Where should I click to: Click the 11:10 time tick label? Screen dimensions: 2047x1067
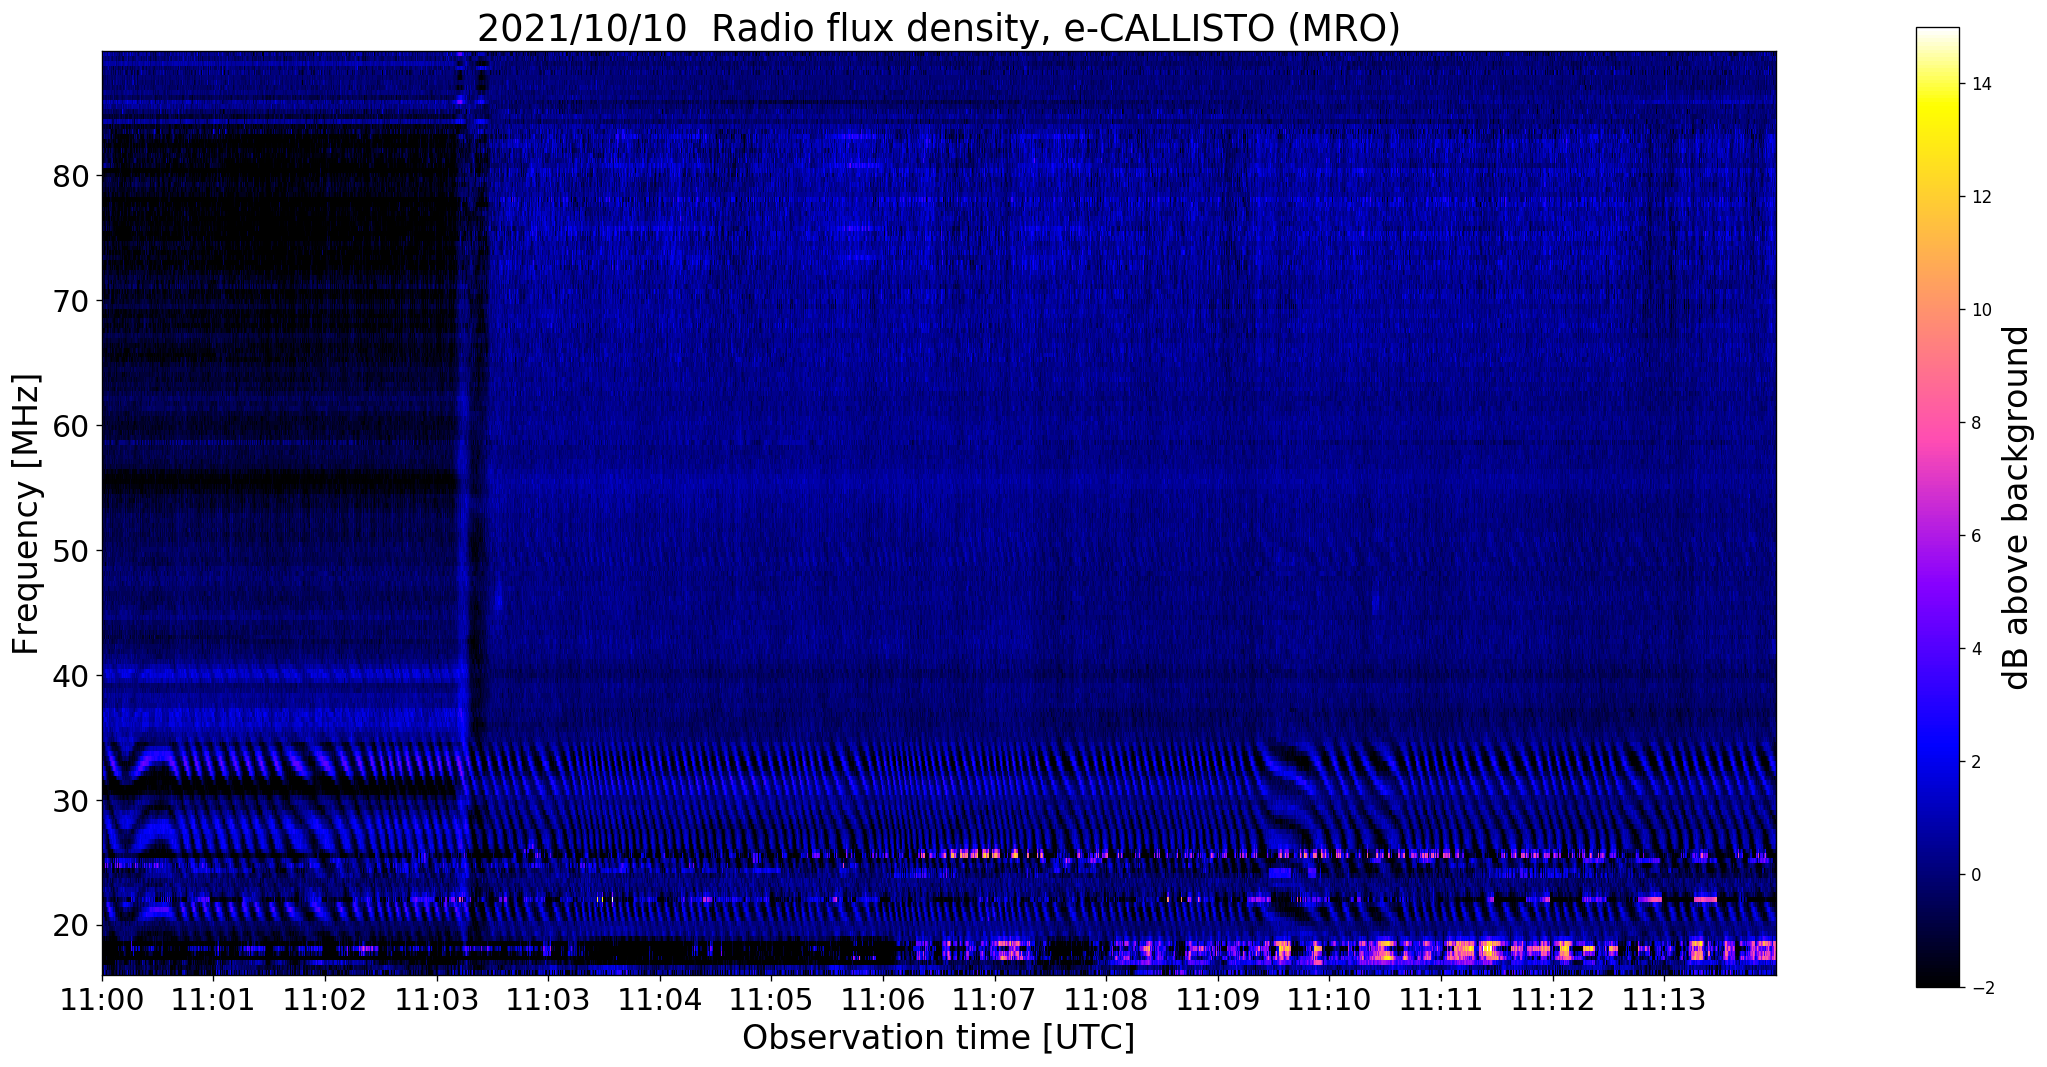pos(1328,999)
